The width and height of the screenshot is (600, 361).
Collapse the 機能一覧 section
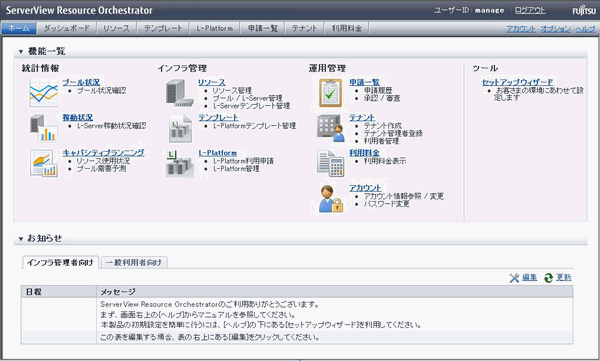21,51
